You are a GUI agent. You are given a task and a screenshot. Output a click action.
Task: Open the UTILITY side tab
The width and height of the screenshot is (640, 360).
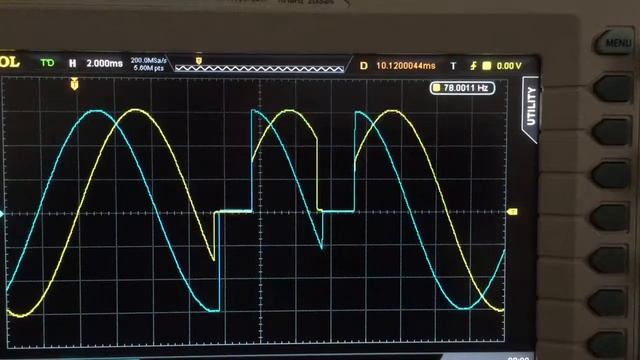[531, 108]
